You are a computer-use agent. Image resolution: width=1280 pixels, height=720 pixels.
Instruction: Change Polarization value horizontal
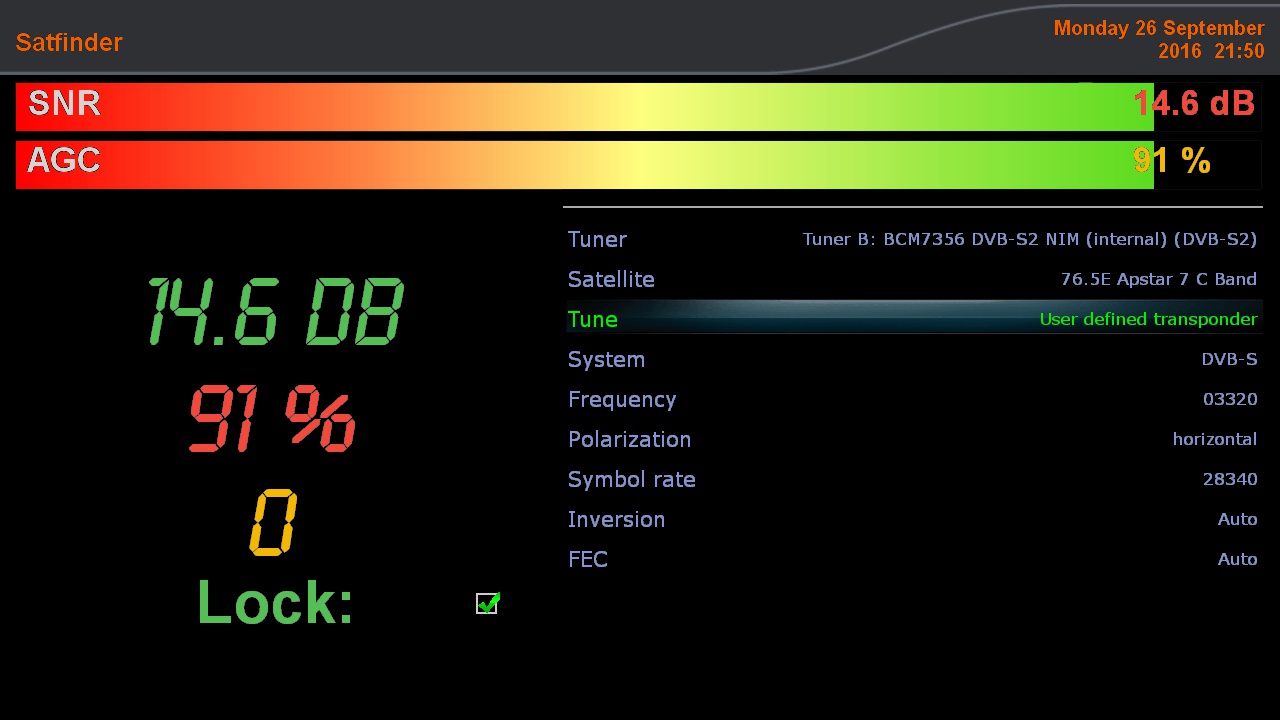click(1214, 439)
